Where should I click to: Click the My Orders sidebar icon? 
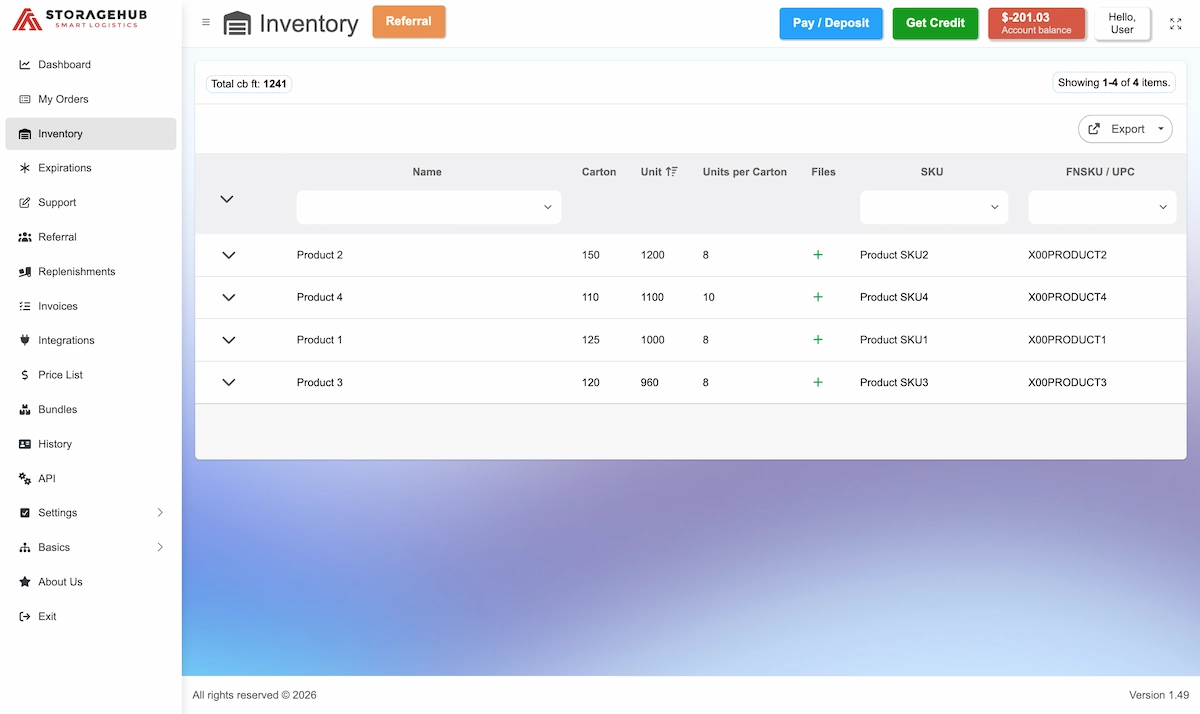(x=25, y=99)
